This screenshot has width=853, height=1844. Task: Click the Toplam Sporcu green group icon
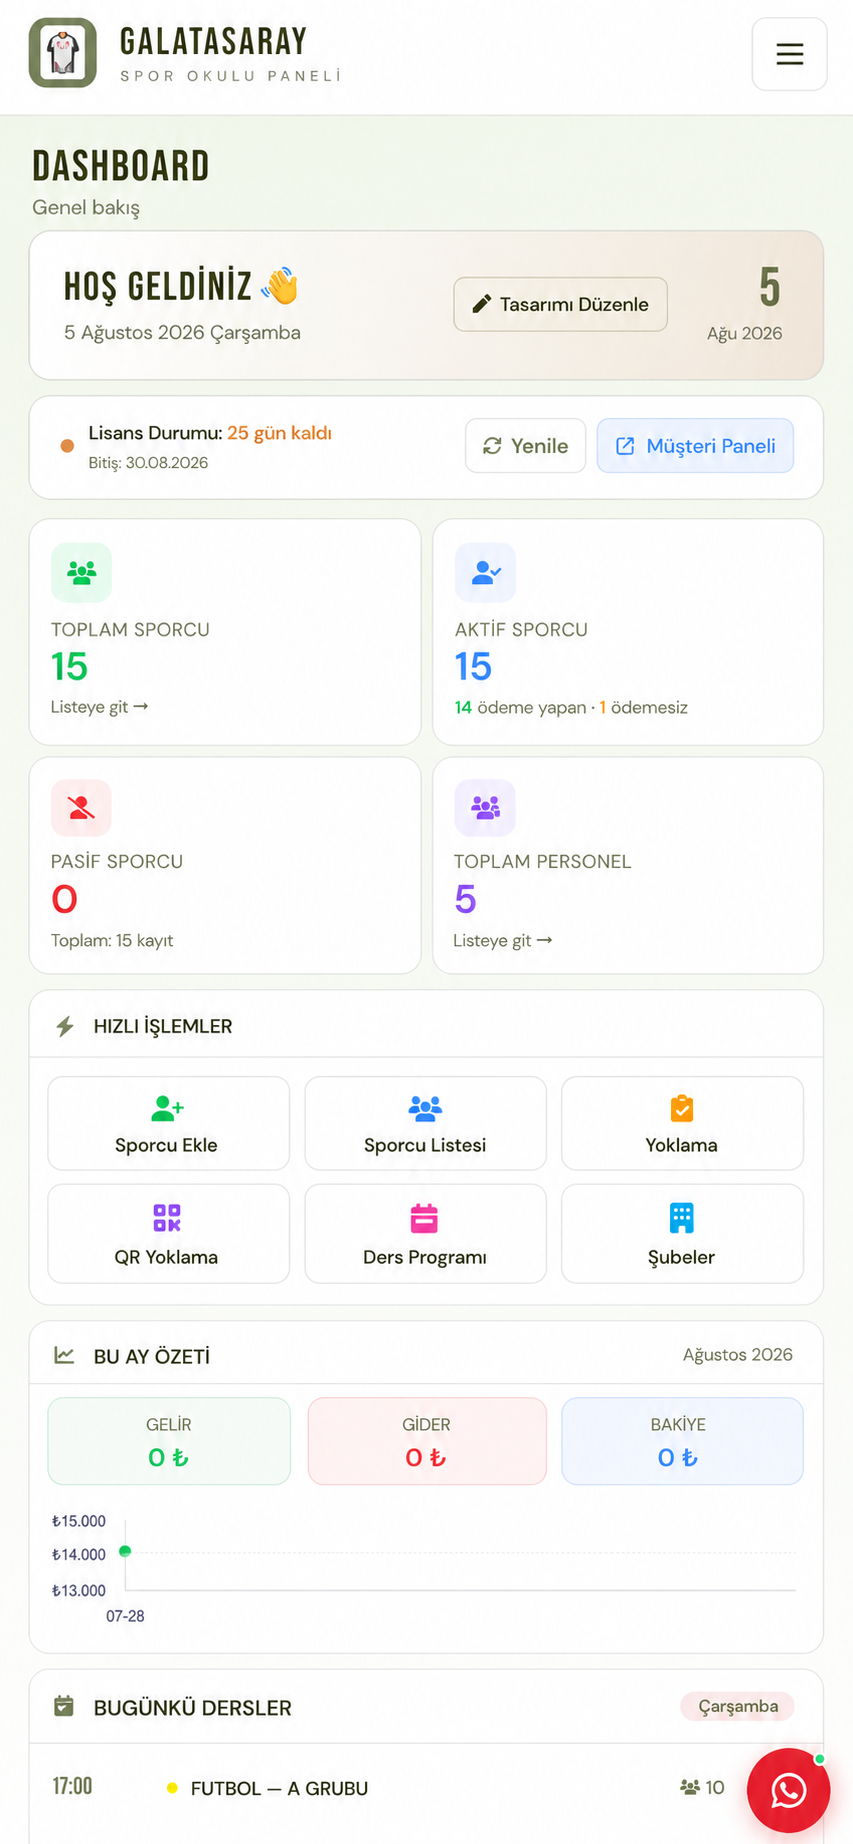[x=81, y=573]
